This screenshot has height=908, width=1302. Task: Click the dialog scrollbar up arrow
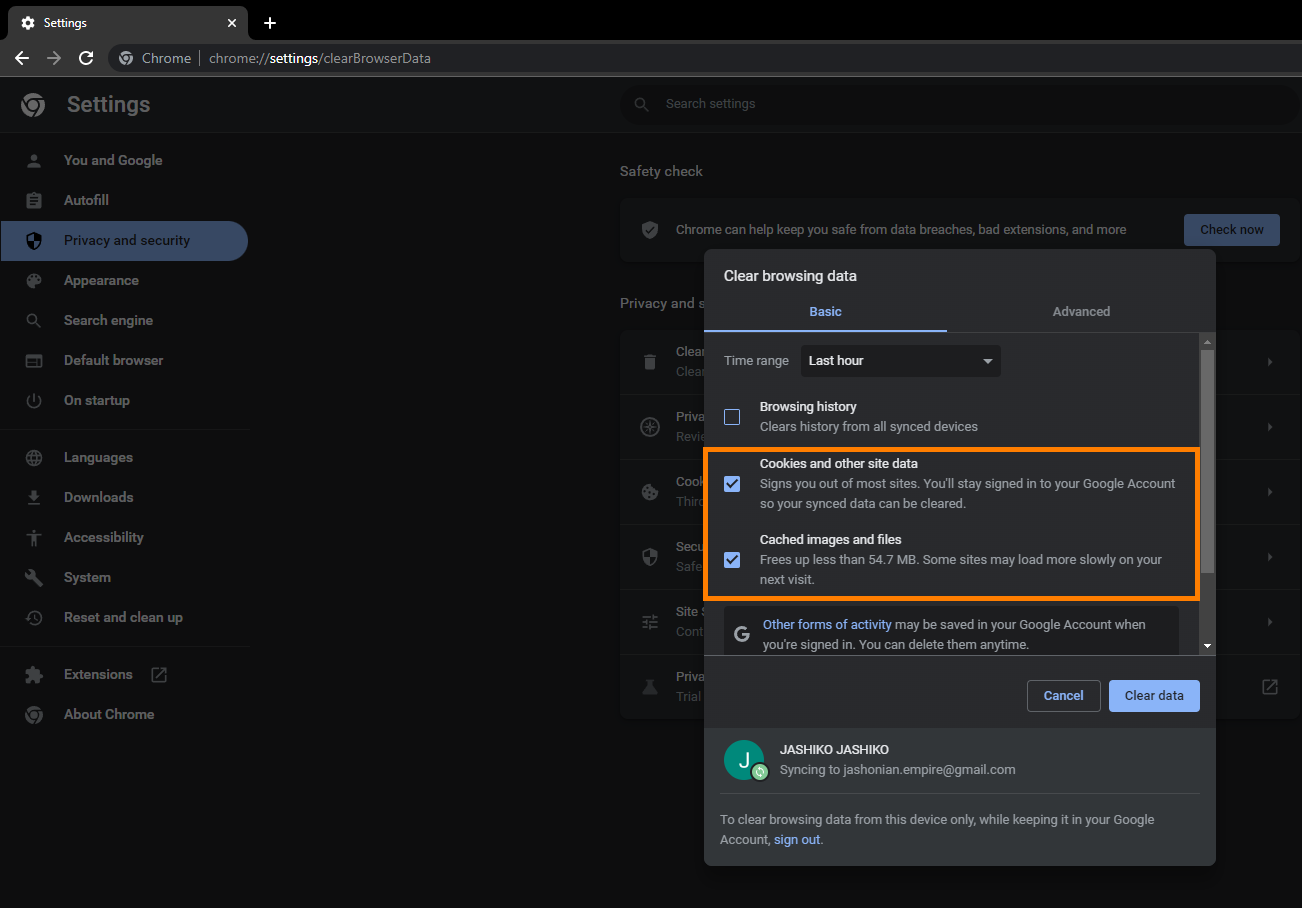pos(1207,341)
